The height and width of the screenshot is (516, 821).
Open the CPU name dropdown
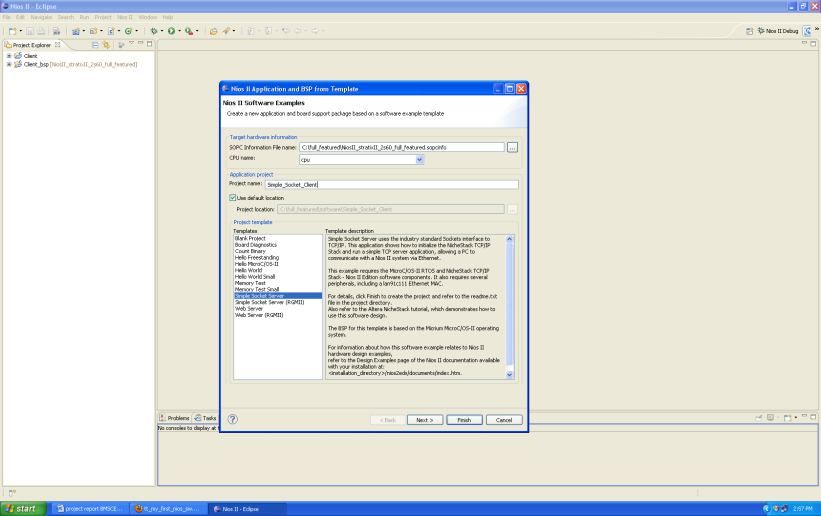419,160
